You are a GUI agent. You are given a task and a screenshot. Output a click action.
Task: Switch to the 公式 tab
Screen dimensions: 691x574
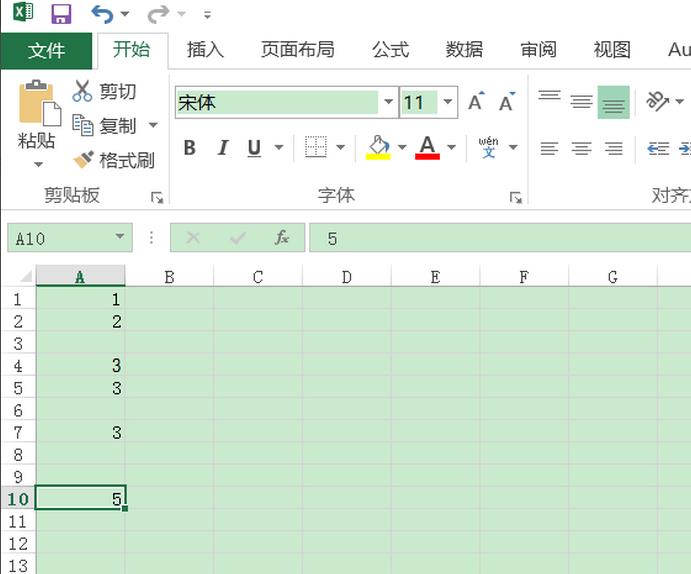[391, 50]
